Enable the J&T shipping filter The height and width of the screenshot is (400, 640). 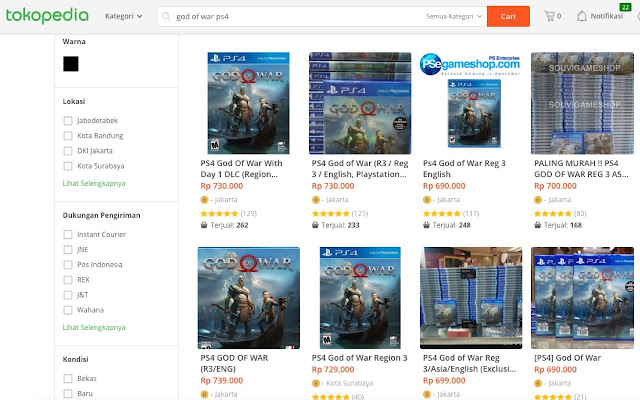(x=68, y=295)
